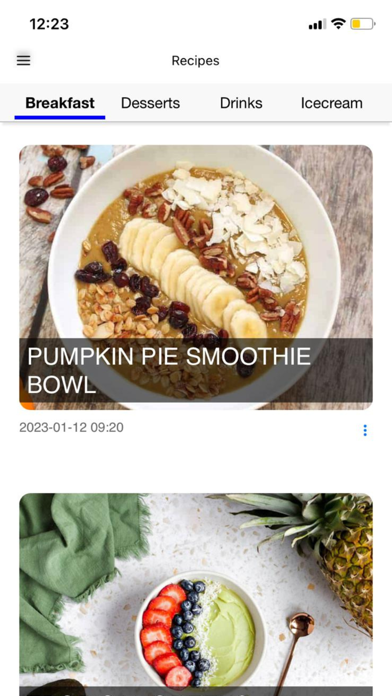Tap the battery indicator icon

(363, 24)
